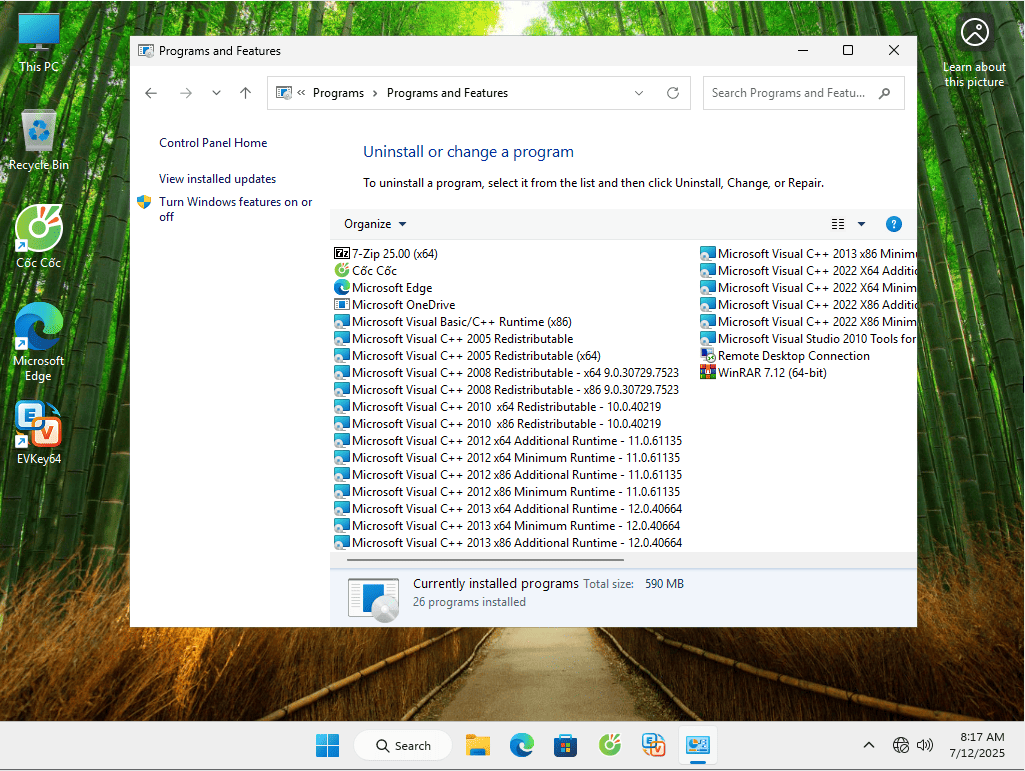Open Recycle Bin desktop icon
1025x771 pixels.
tap(39, 141)
